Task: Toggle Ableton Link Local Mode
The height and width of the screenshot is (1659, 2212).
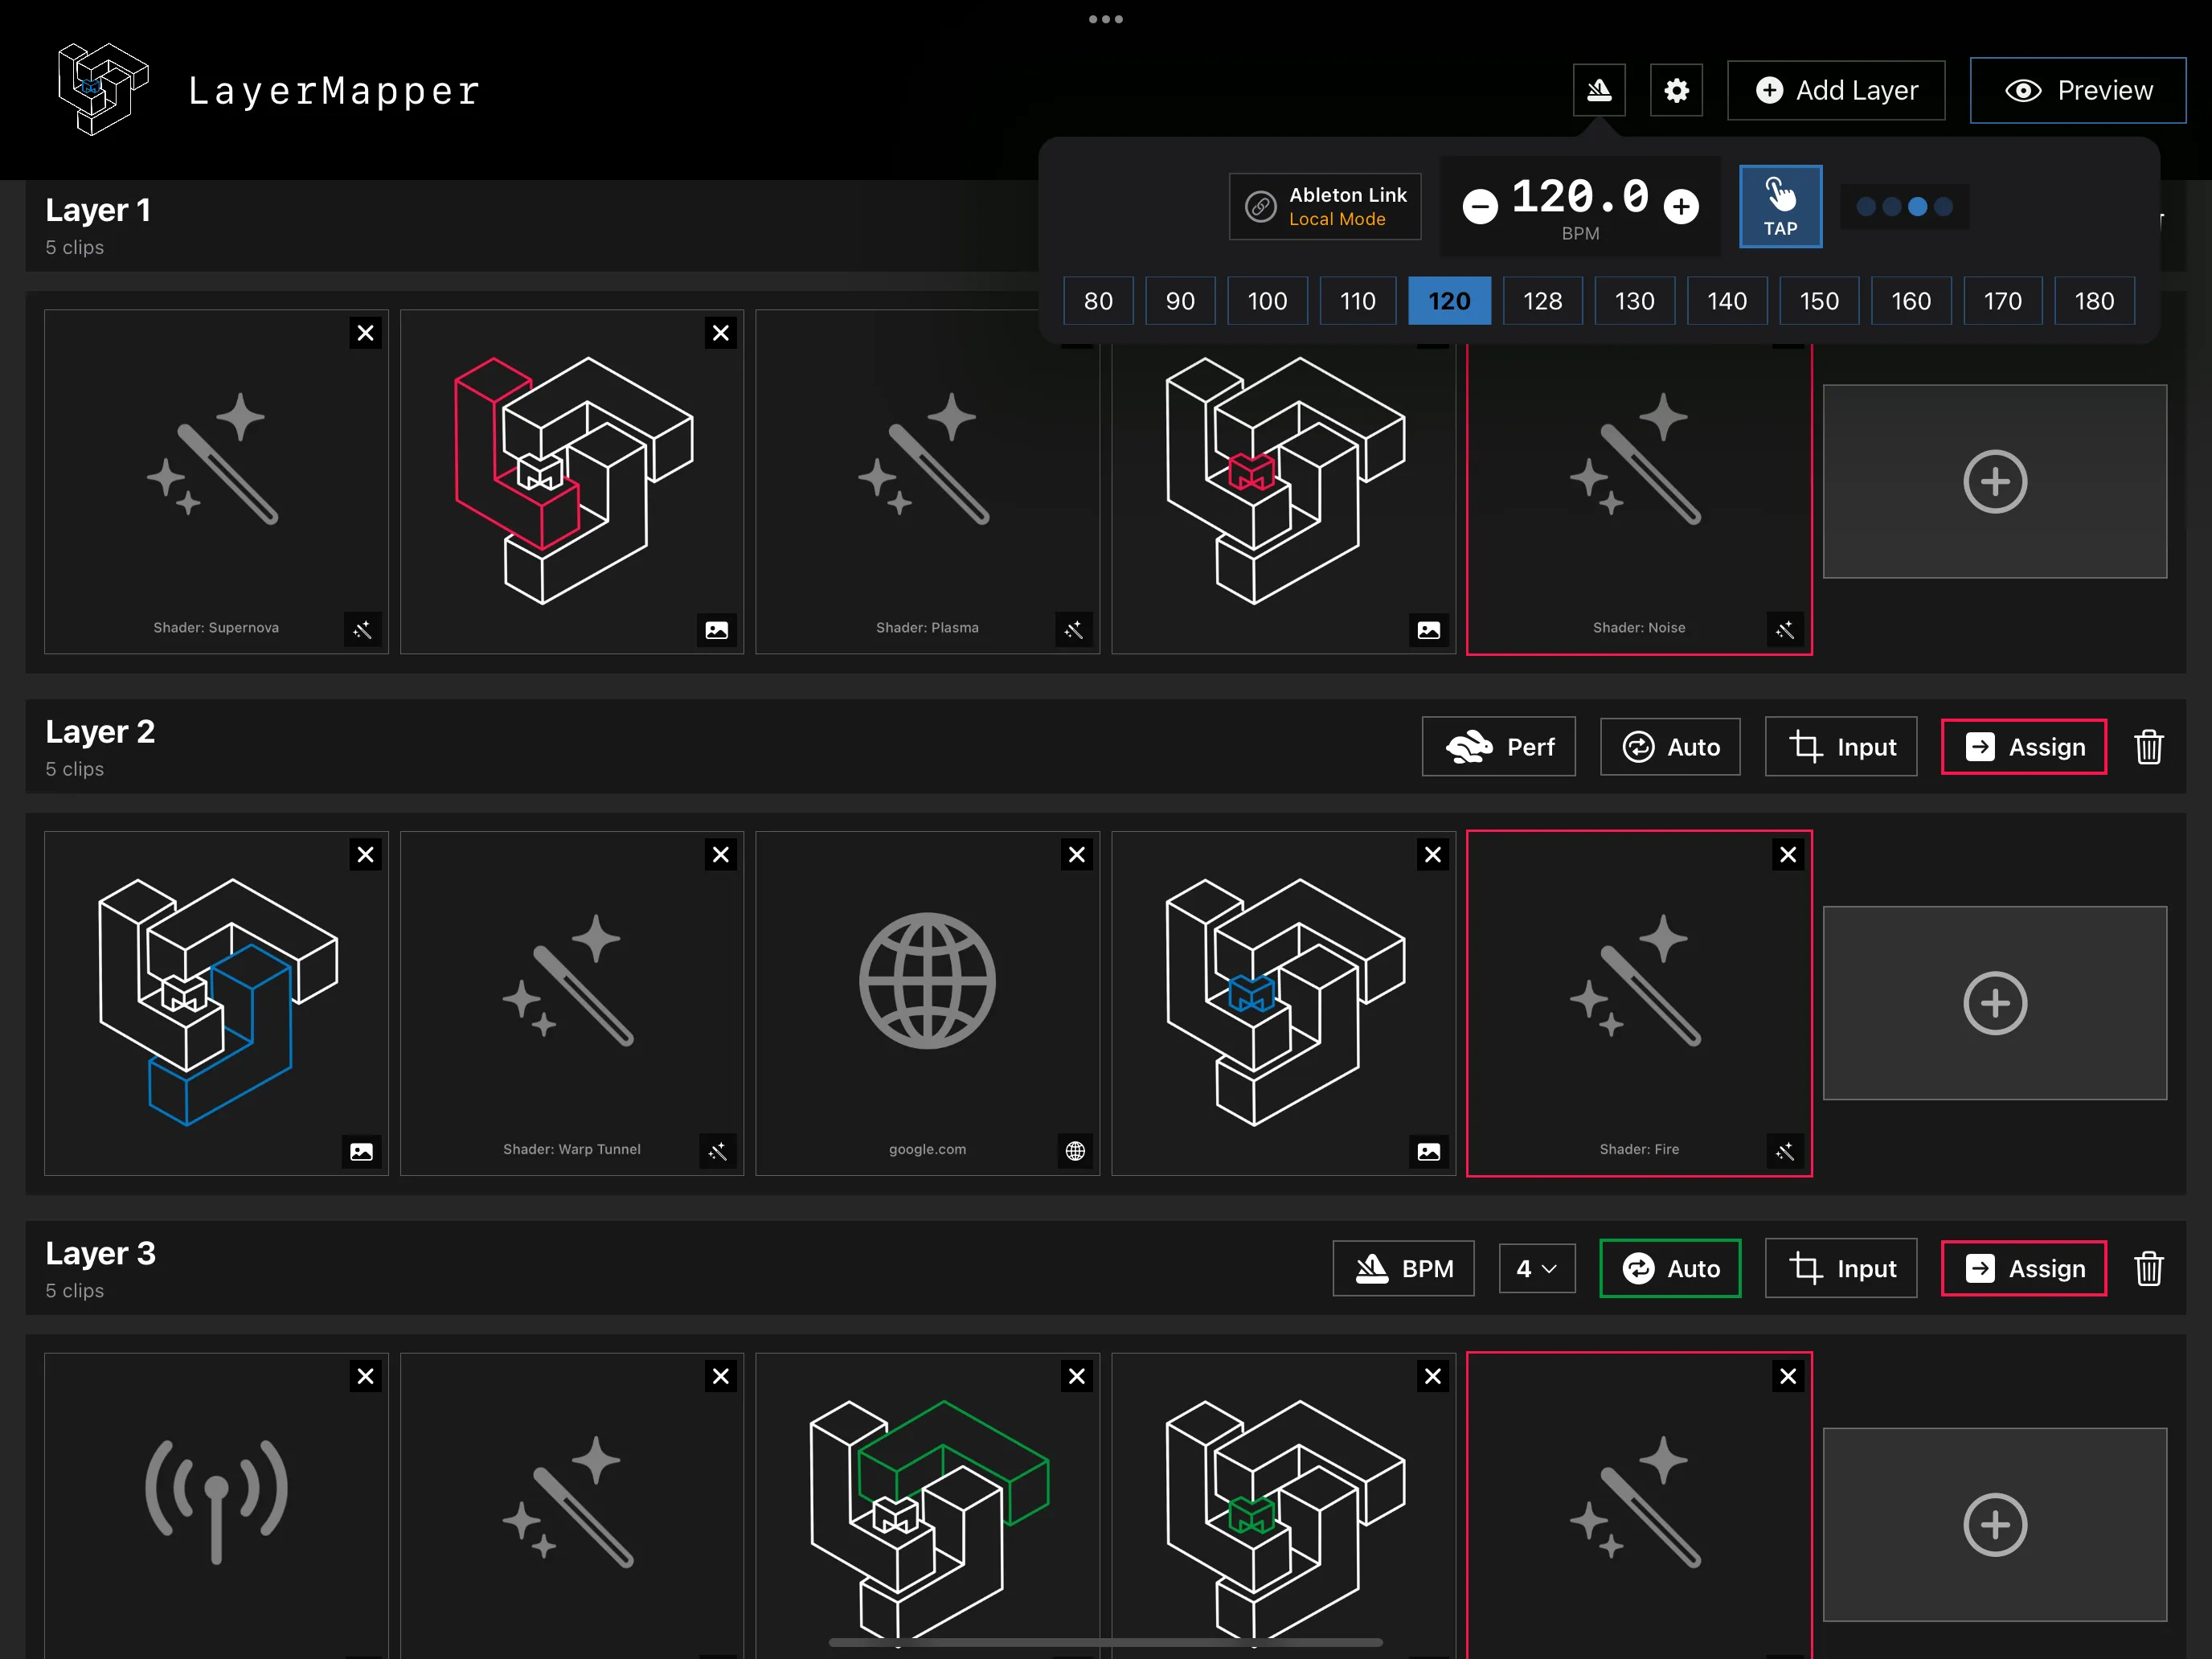Action: pyautogui.click(x=1325, y=206)
